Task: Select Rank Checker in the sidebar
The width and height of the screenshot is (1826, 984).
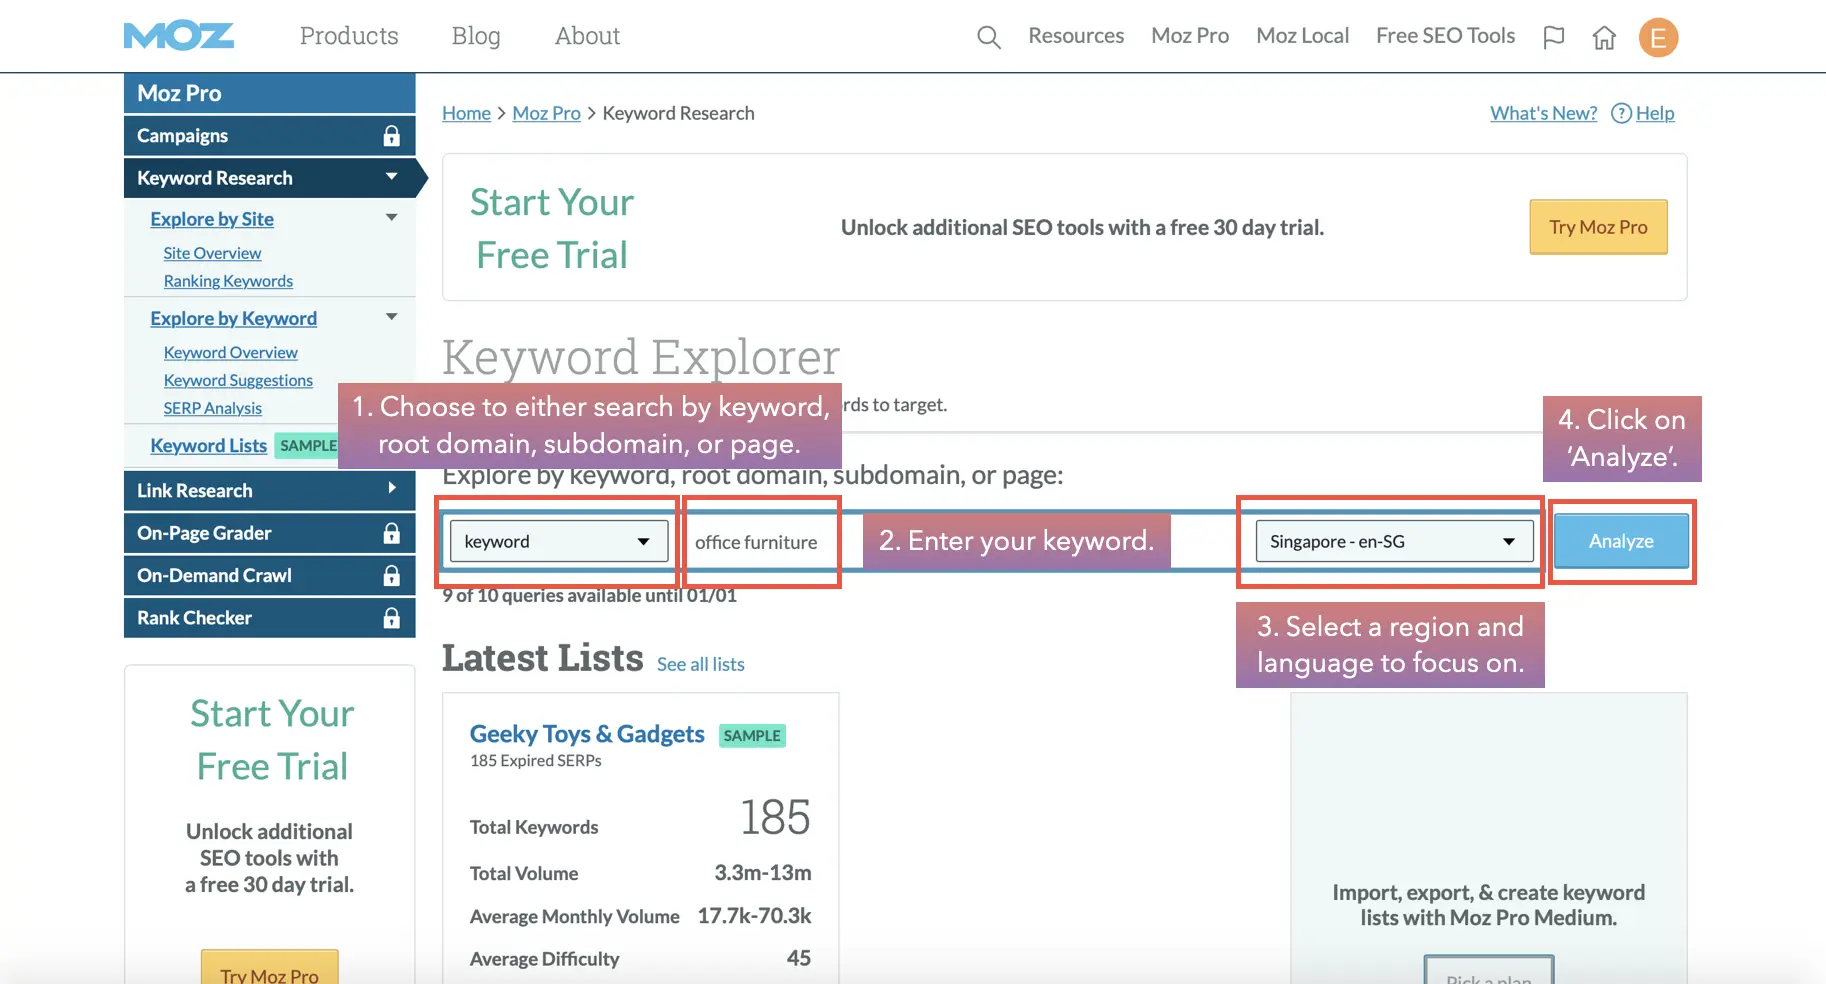Action: tap(270, 618)
